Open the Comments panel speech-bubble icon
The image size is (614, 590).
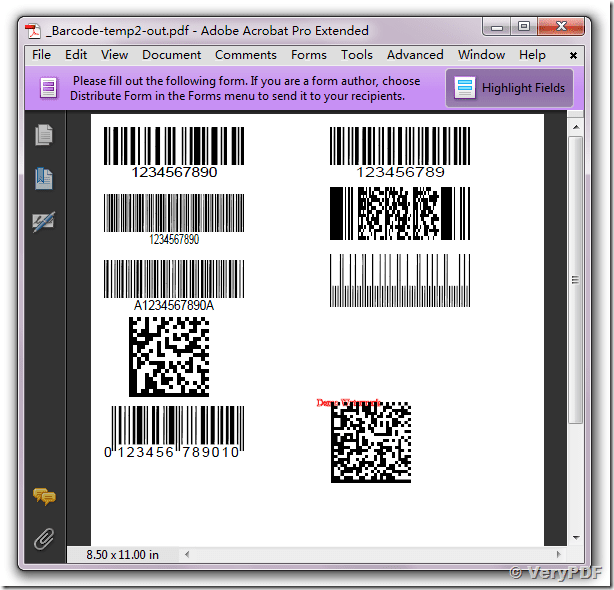[44, 496]
